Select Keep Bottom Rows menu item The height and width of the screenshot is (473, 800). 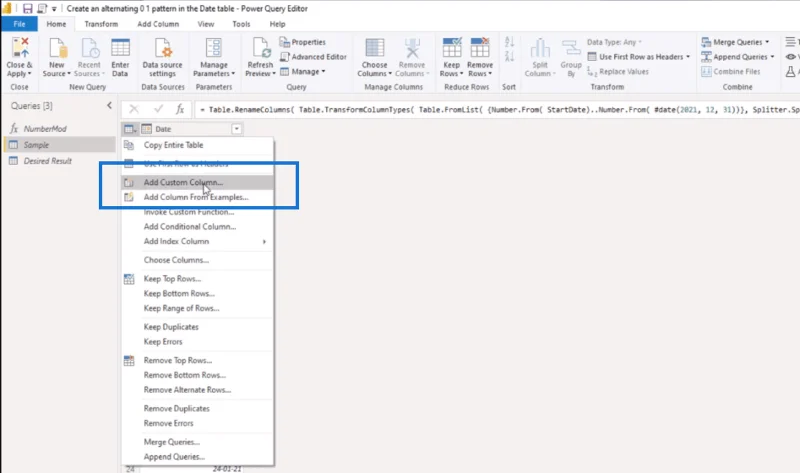(197, 293)
